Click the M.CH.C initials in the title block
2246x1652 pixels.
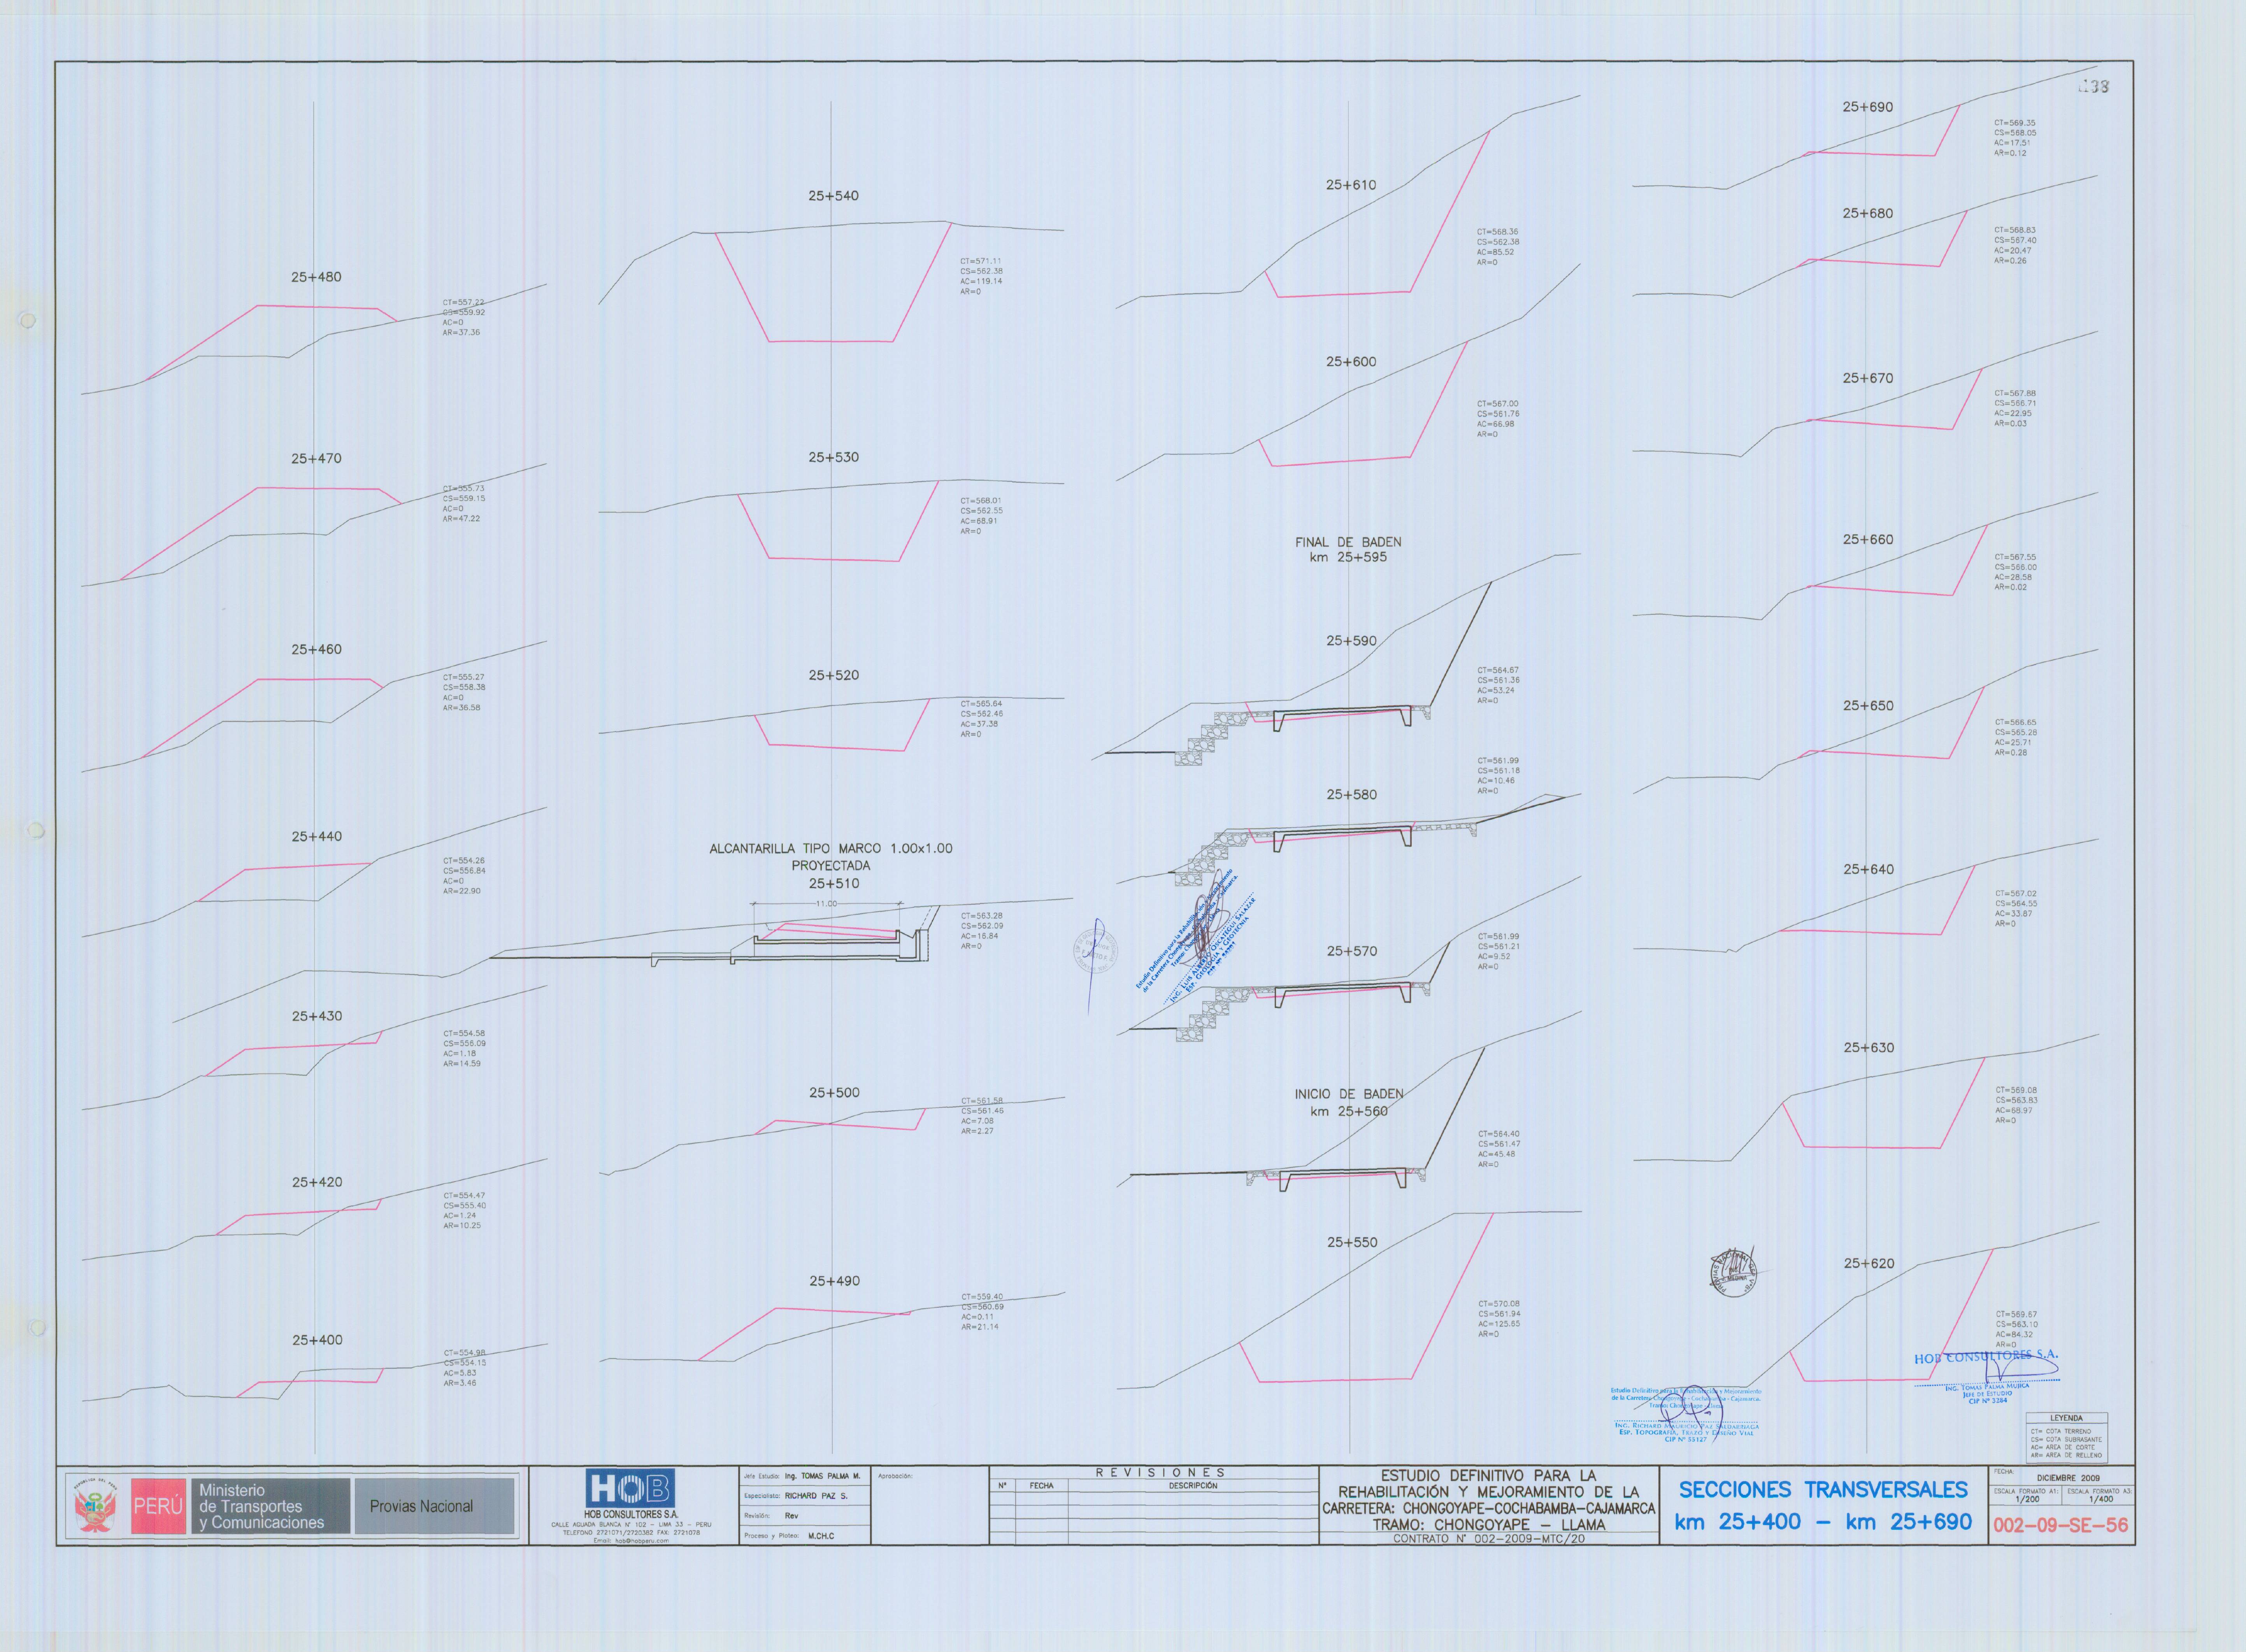pyautogui.click(x=821, y=1536)
